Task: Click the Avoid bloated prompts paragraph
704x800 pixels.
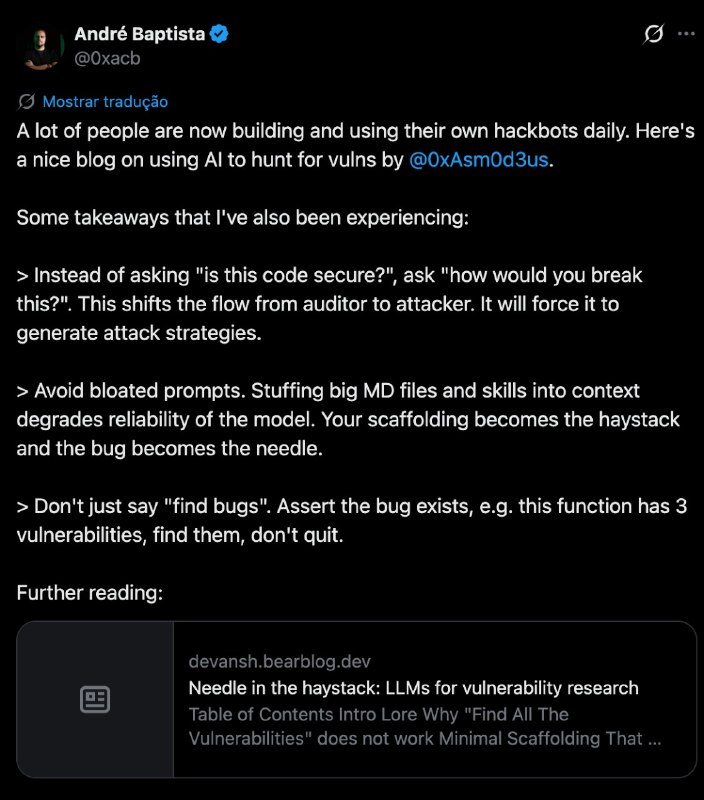Action: (348, 419)
